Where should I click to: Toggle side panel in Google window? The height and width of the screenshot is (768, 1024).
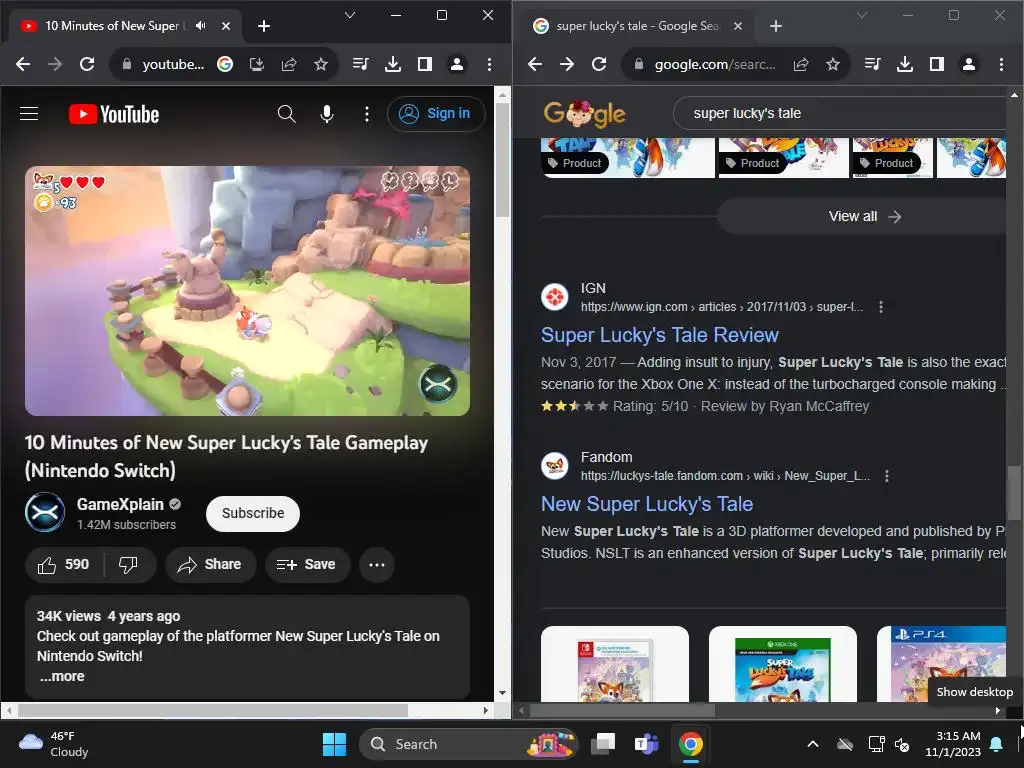[x=936, y=64]
